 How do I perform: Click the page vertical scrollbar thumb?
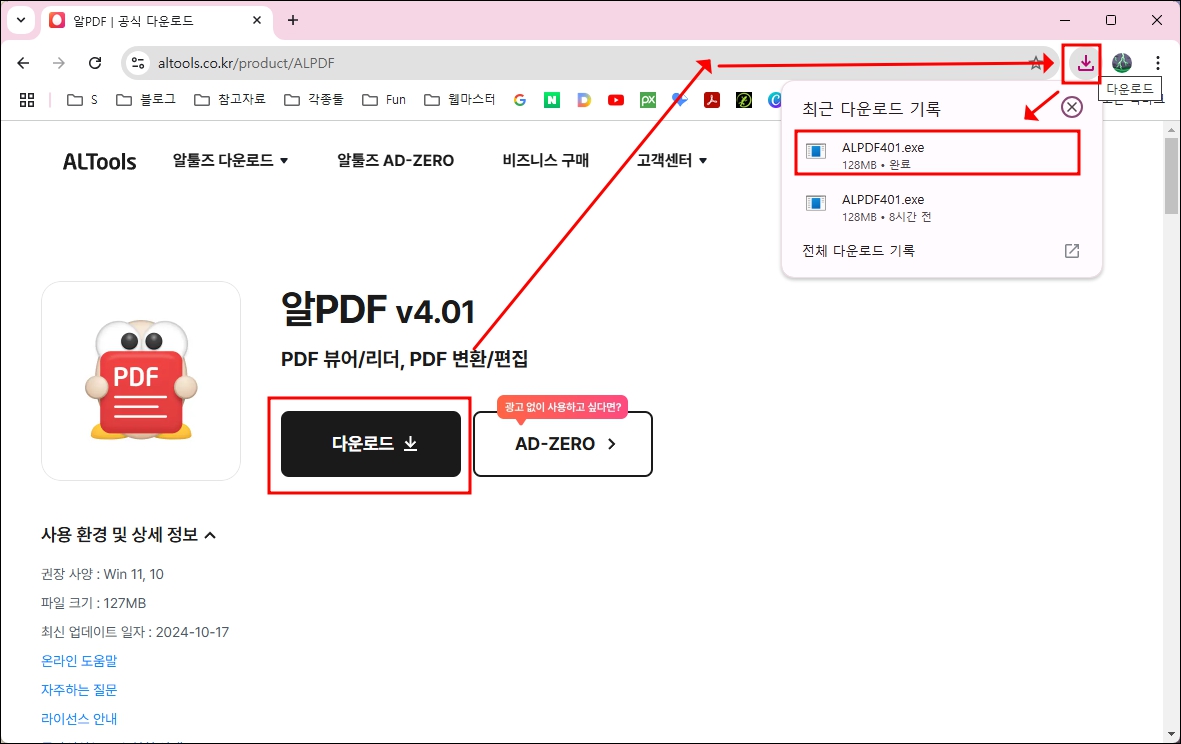click(x=1171, y=175)
